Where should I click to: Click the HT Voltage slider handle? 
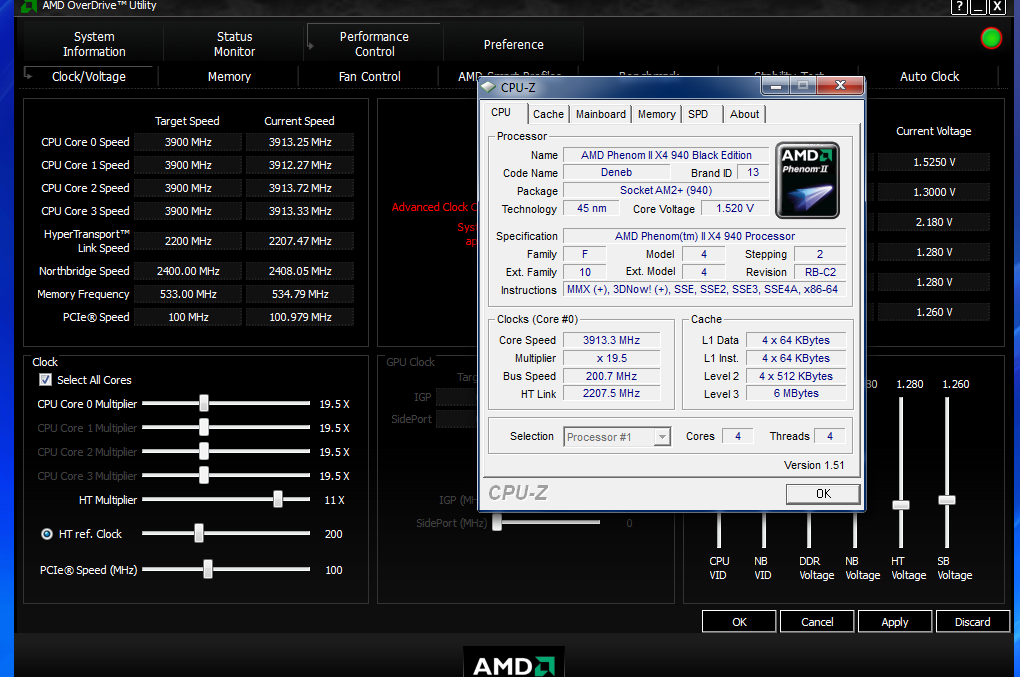coord(901,505)
